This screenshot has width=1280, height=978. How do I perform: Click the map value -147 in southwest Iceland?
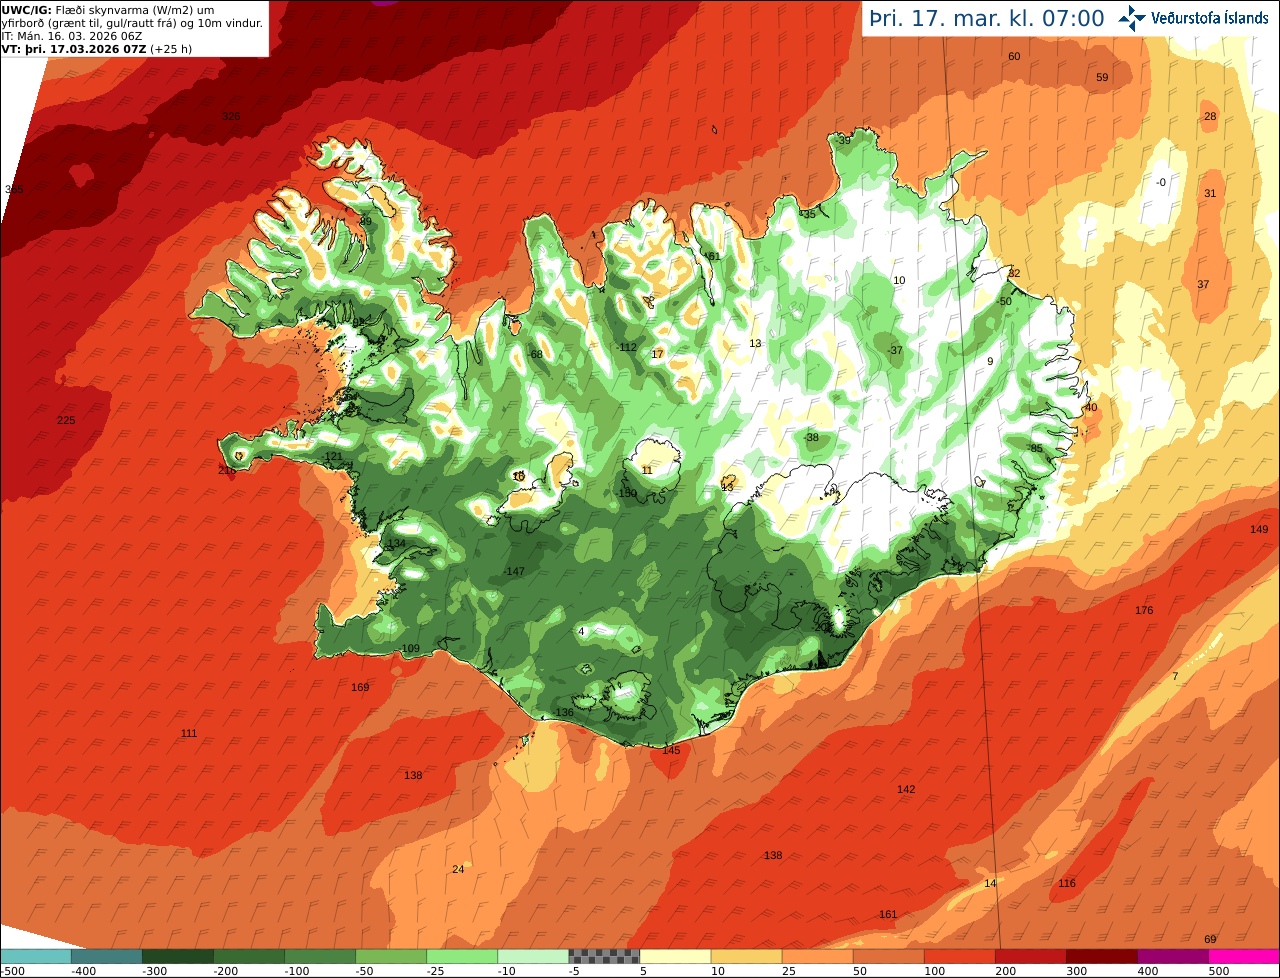coord(514,571)
